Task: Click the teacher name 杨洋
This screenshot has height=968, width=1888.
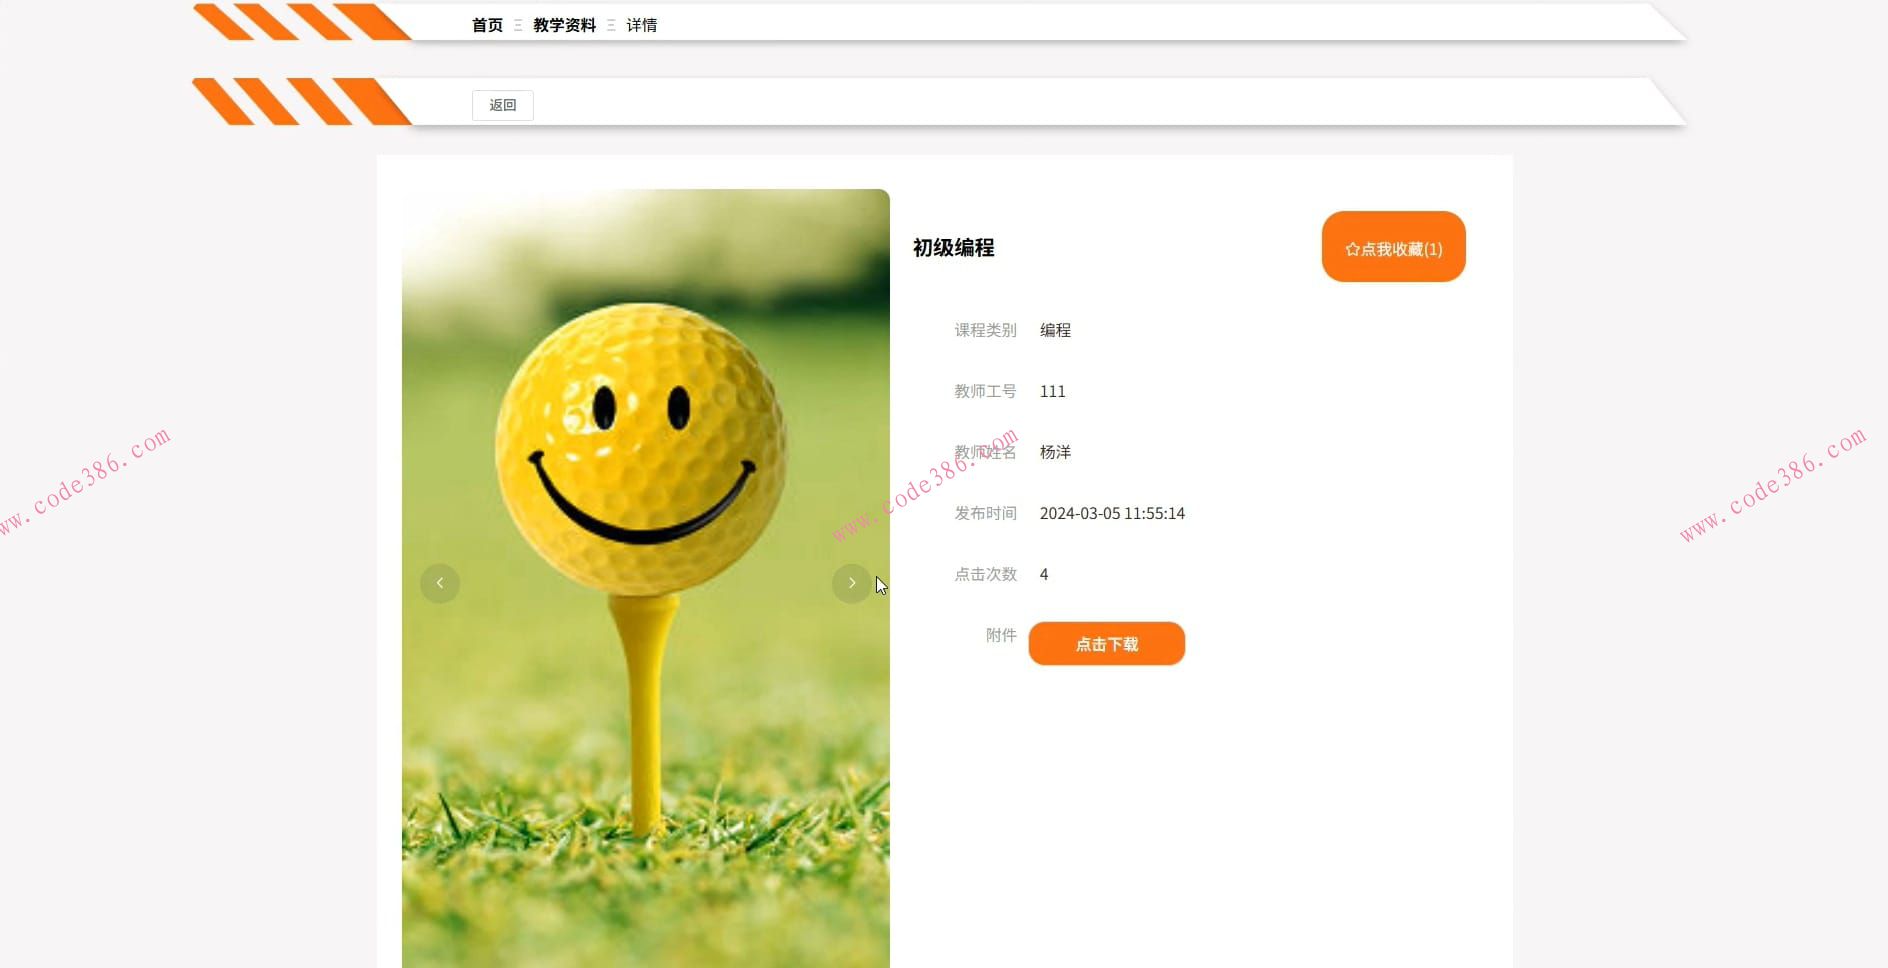Action: coord(1057,452)
